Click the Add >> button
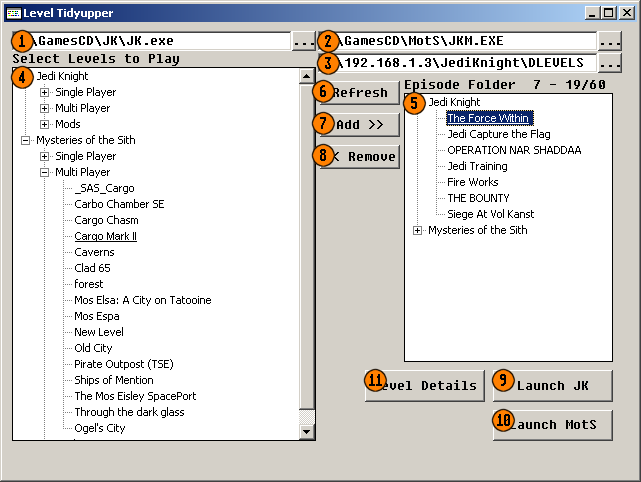The width and height of the screenshot is (641, 482). coord(359,125)
